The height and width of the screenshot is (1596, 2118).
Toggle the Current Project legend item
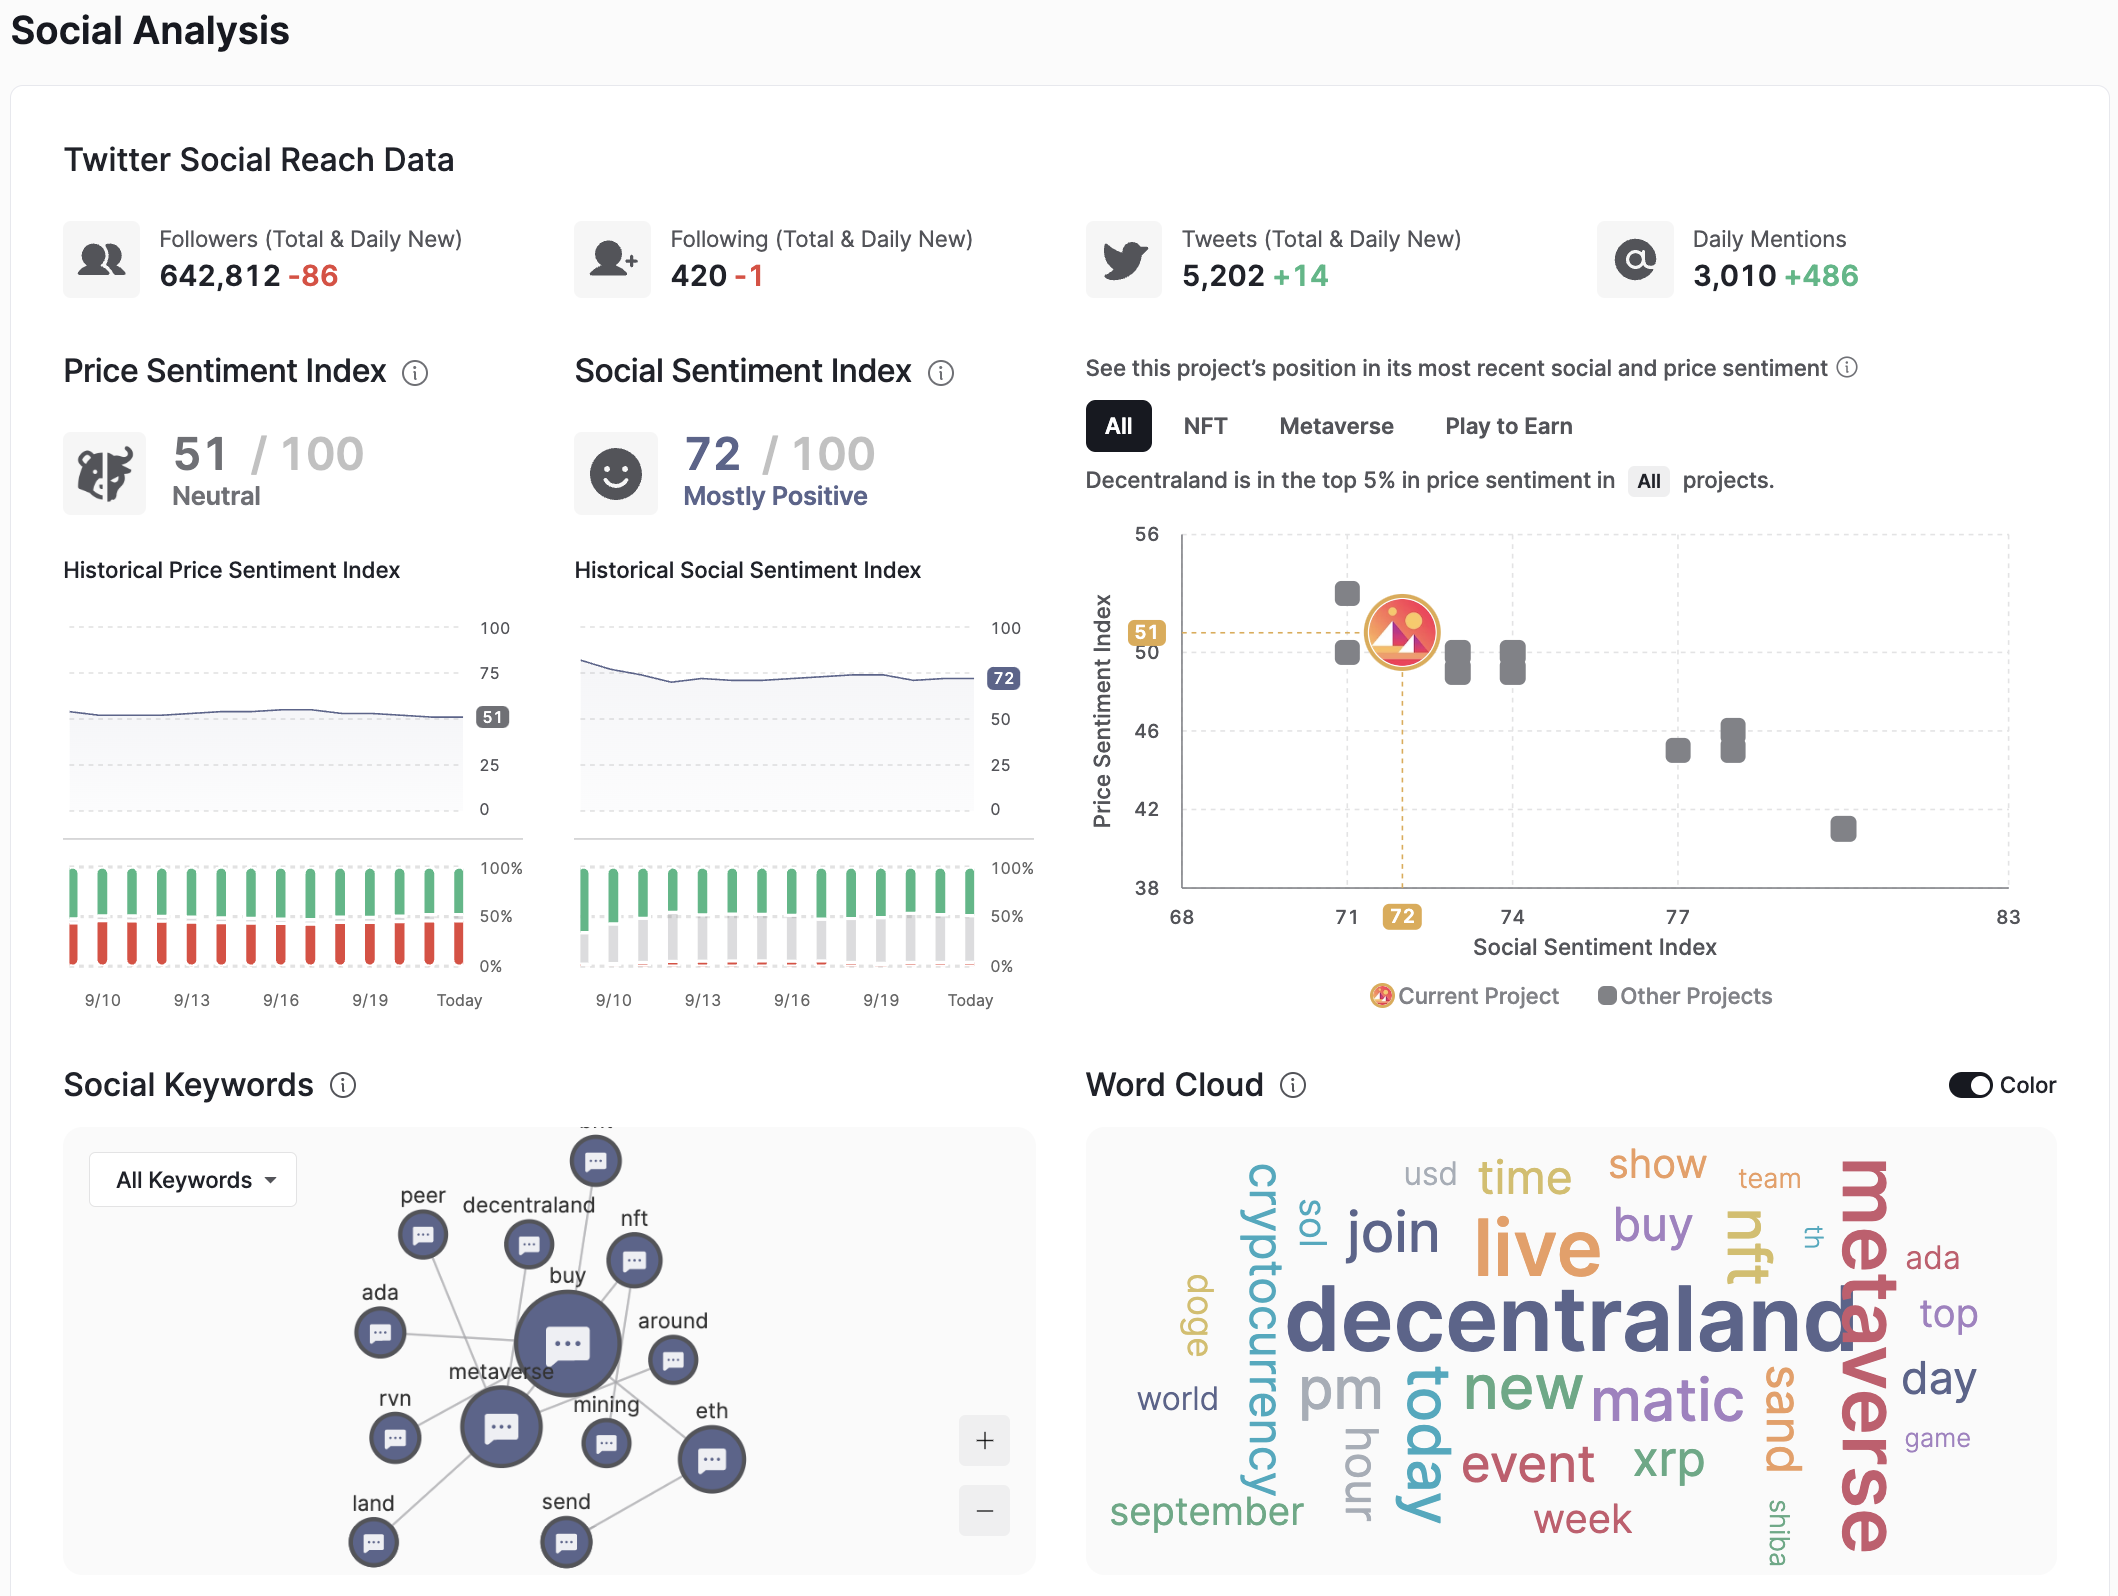click(x=1465, y=996)
